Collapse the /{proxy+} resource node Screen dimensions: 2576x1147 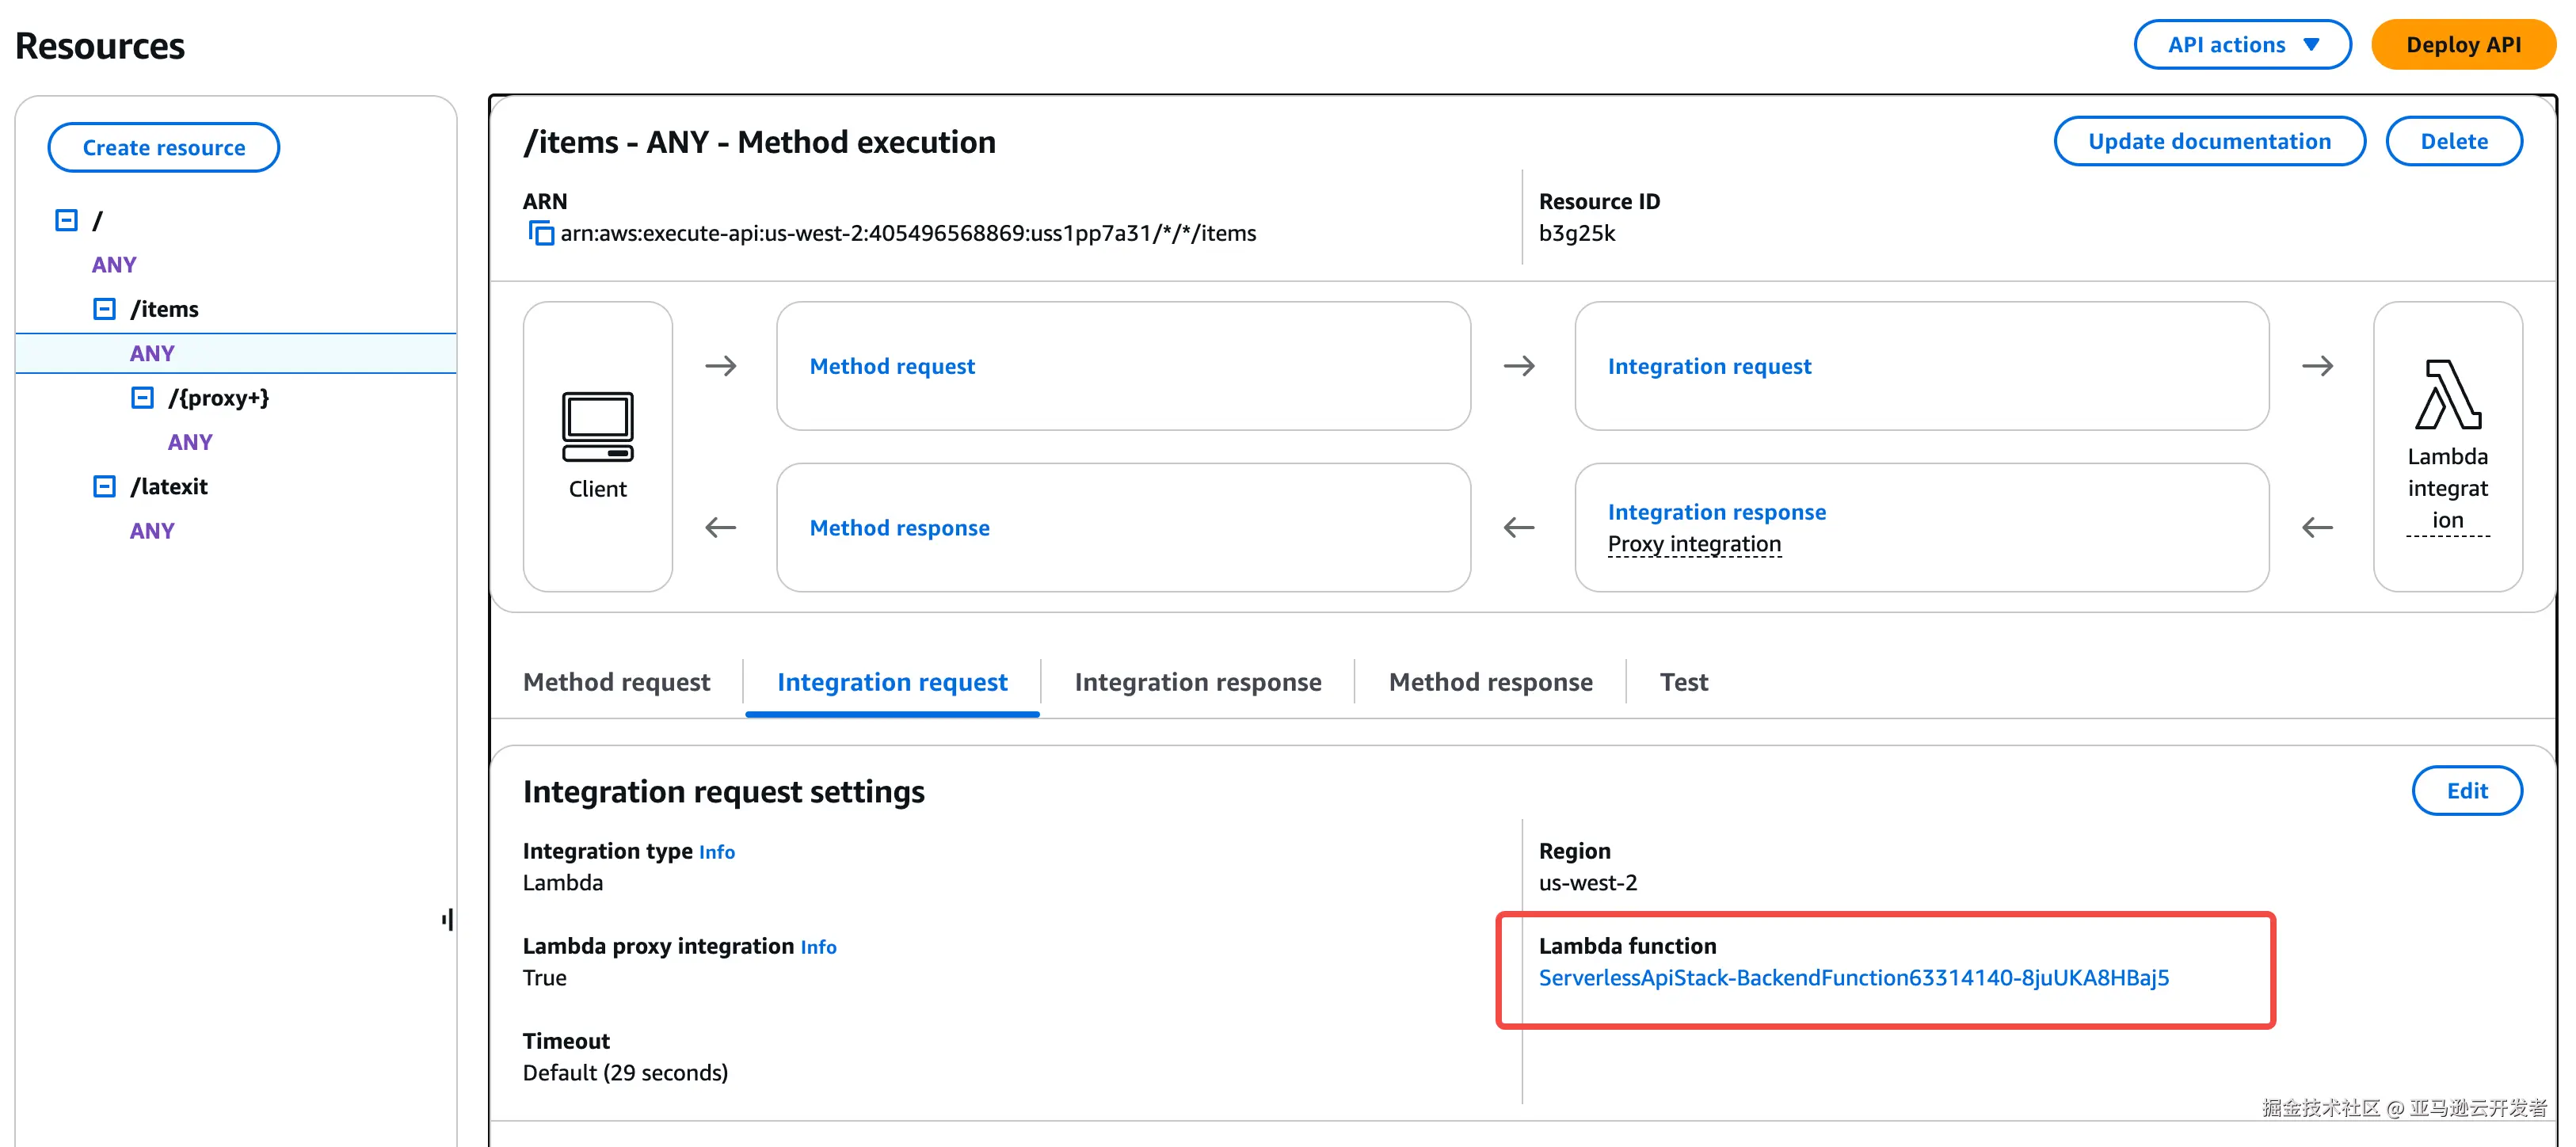(142, 398)
